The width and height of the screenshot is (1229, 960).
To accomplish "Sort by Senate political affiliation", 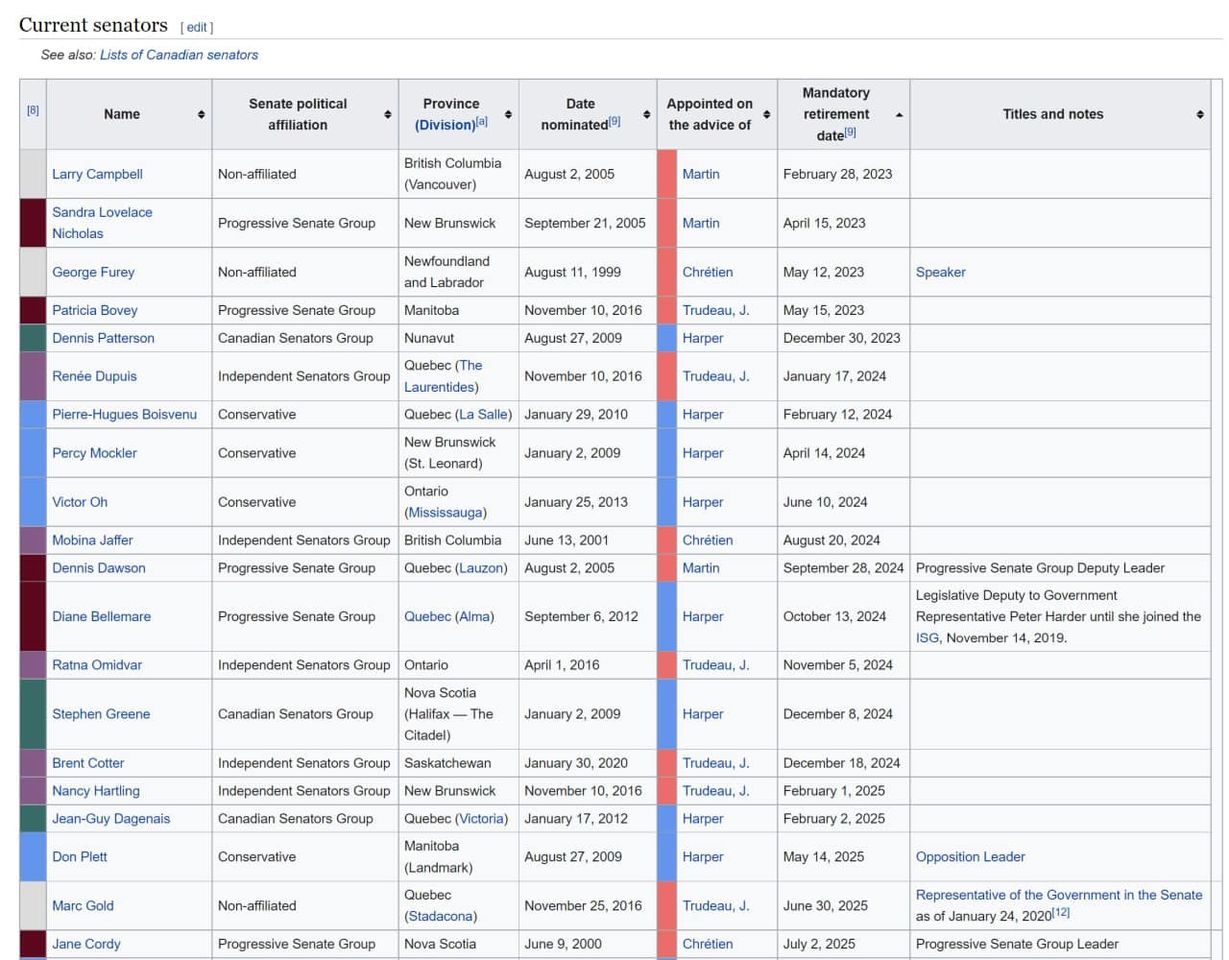I will 386,114.
